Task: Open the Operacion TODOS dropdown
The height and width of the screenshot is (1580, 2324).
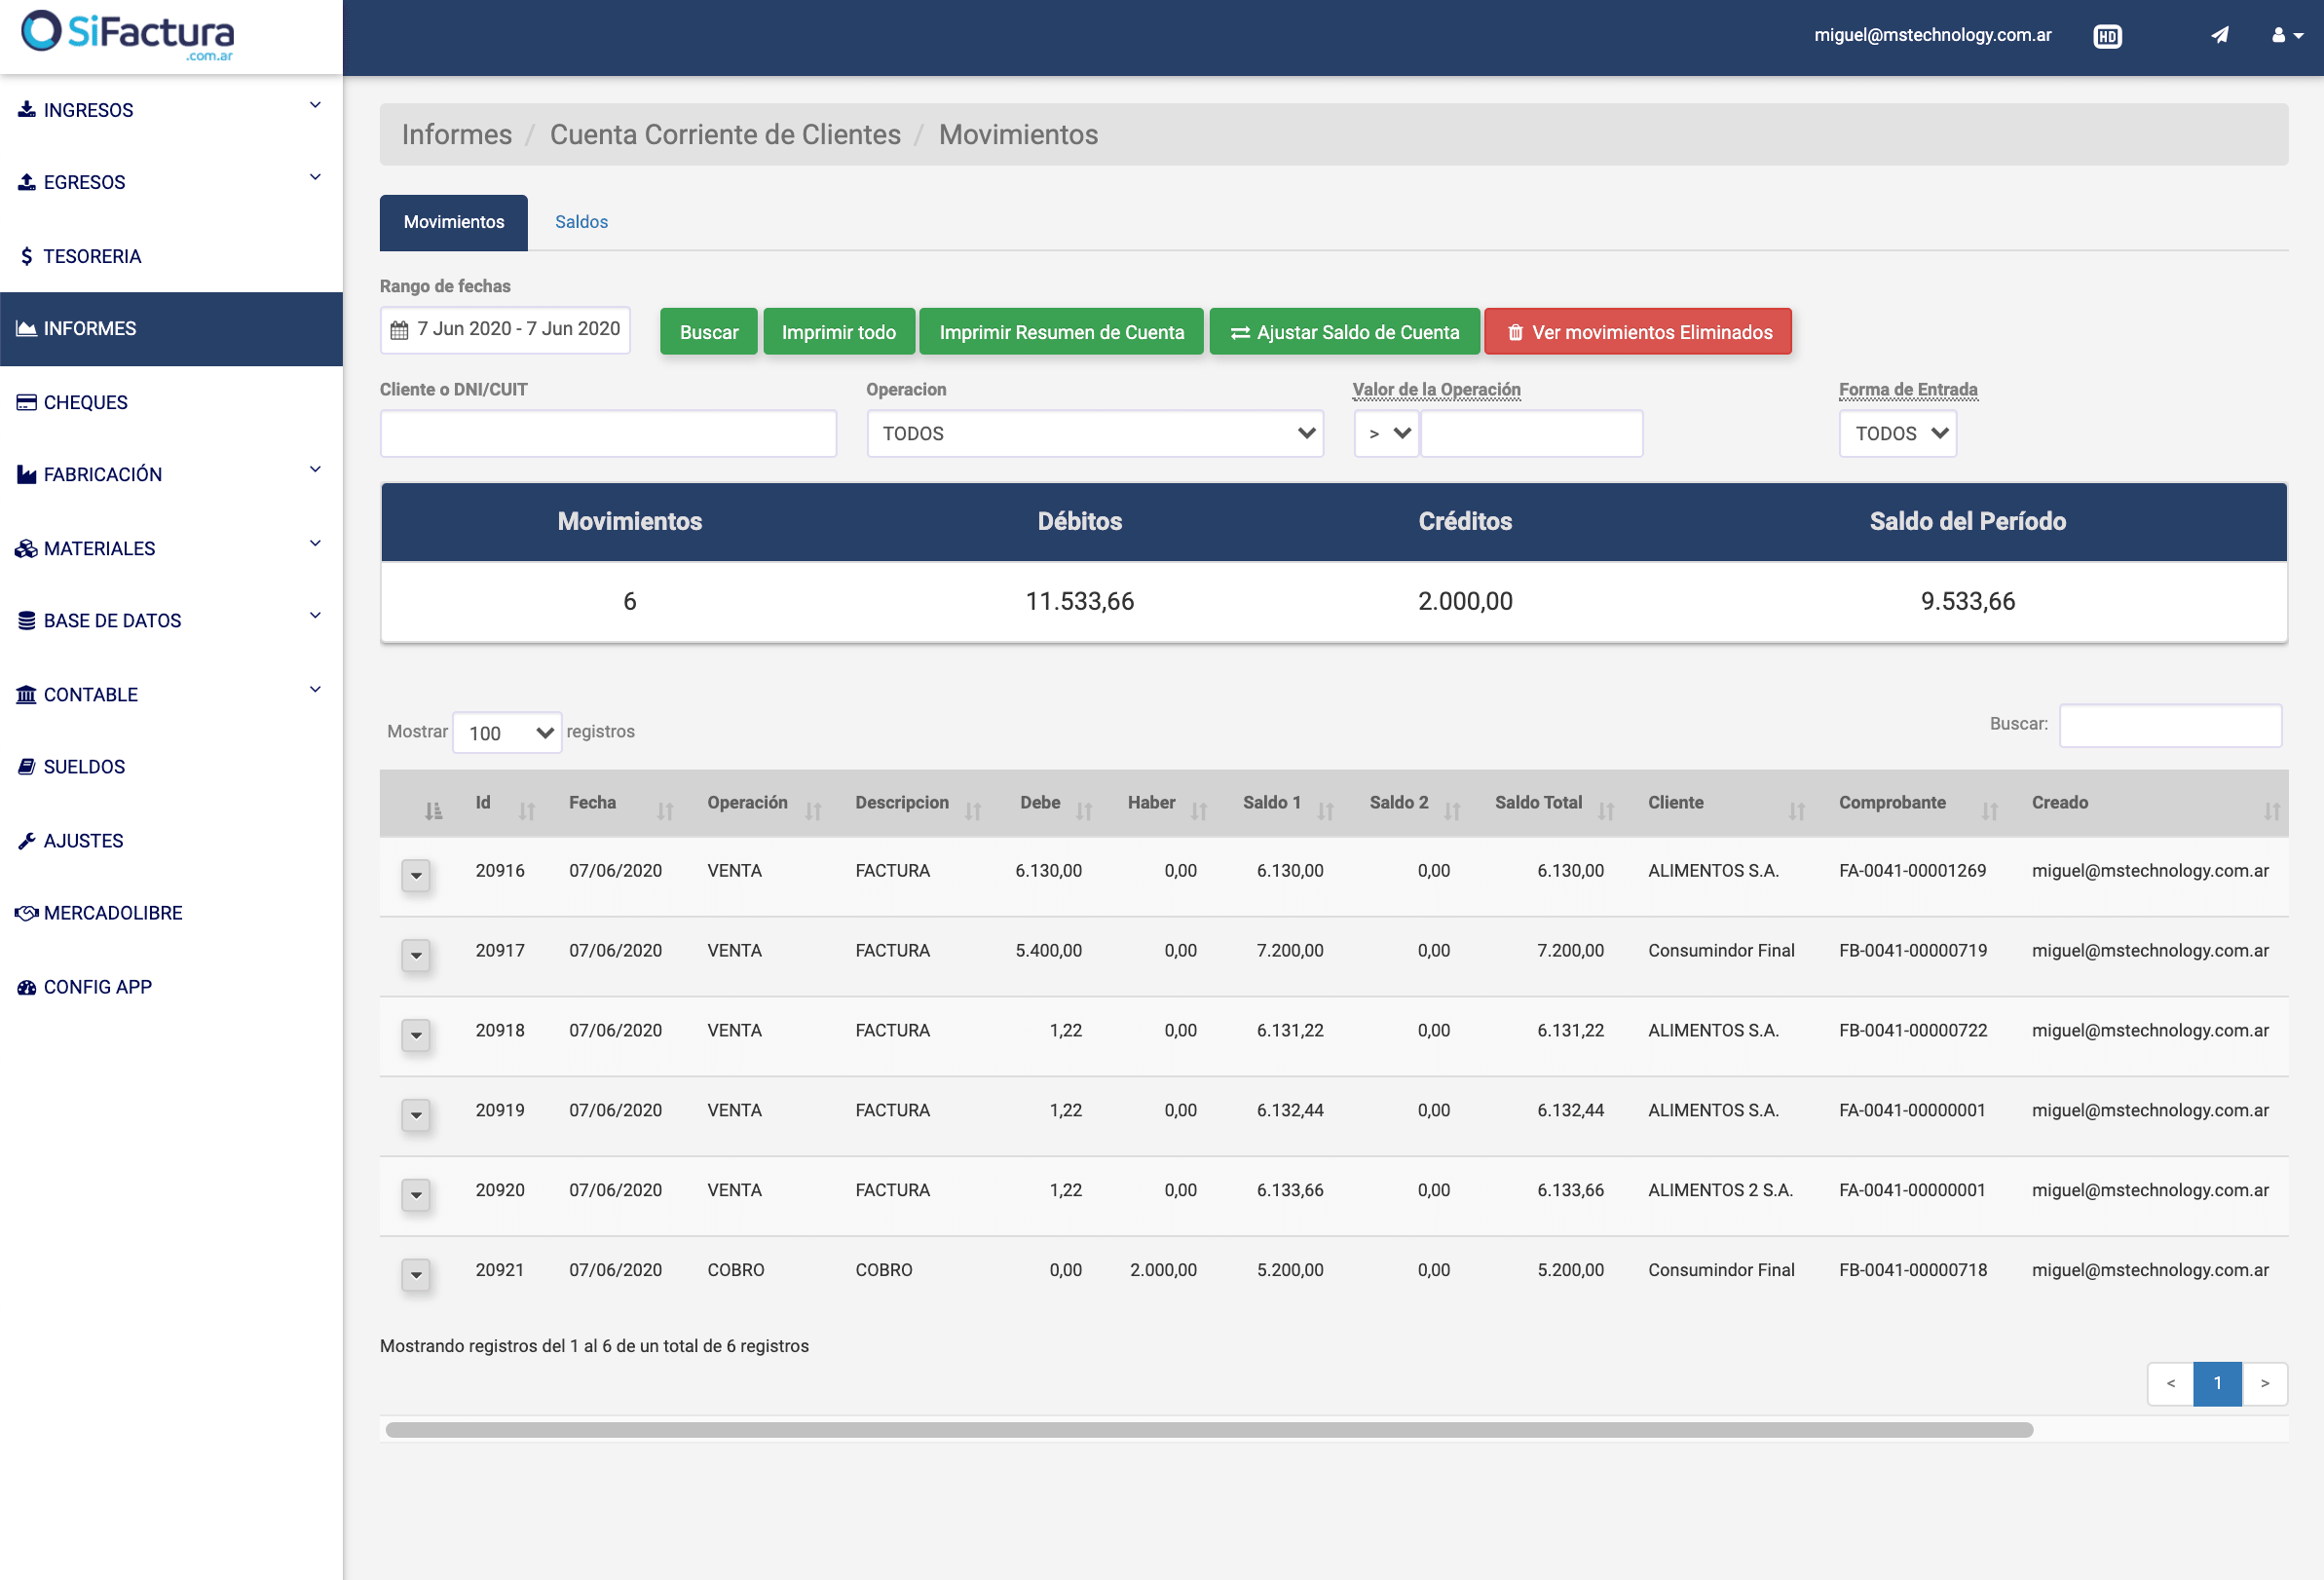Action: click(x=1095, y=433)
